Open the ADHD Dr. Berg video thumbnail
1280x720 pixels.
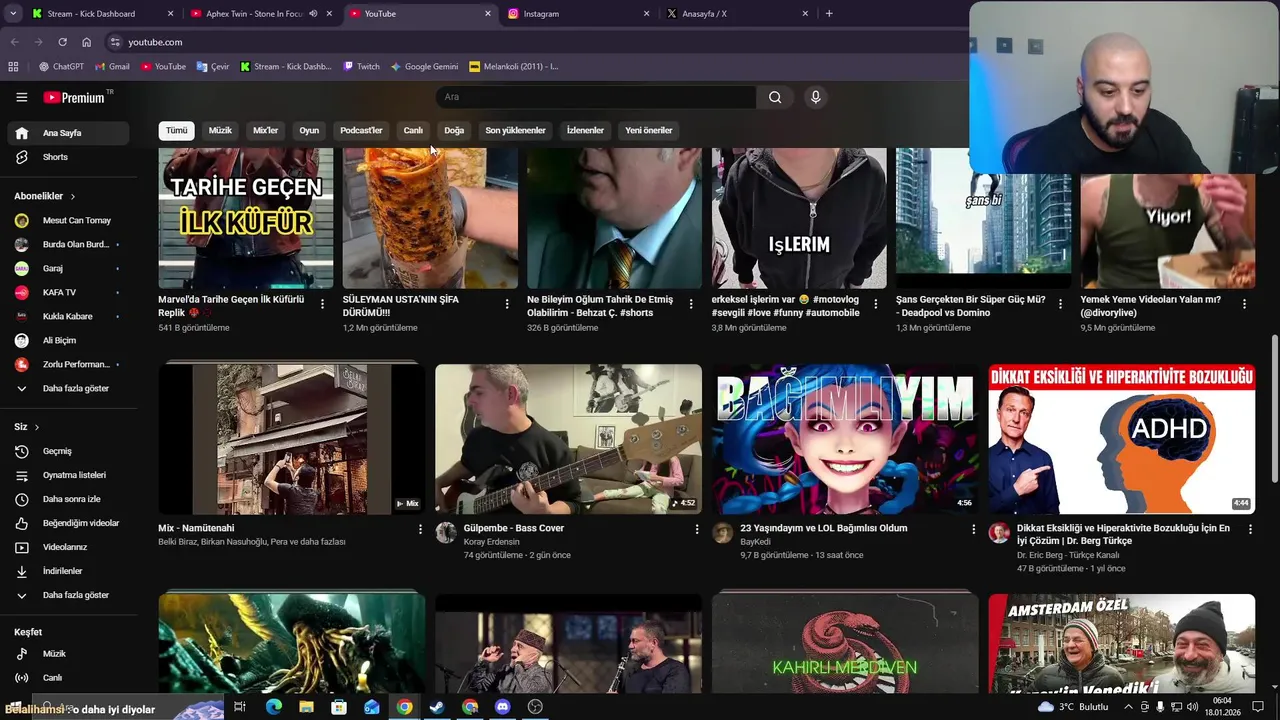1122,439
